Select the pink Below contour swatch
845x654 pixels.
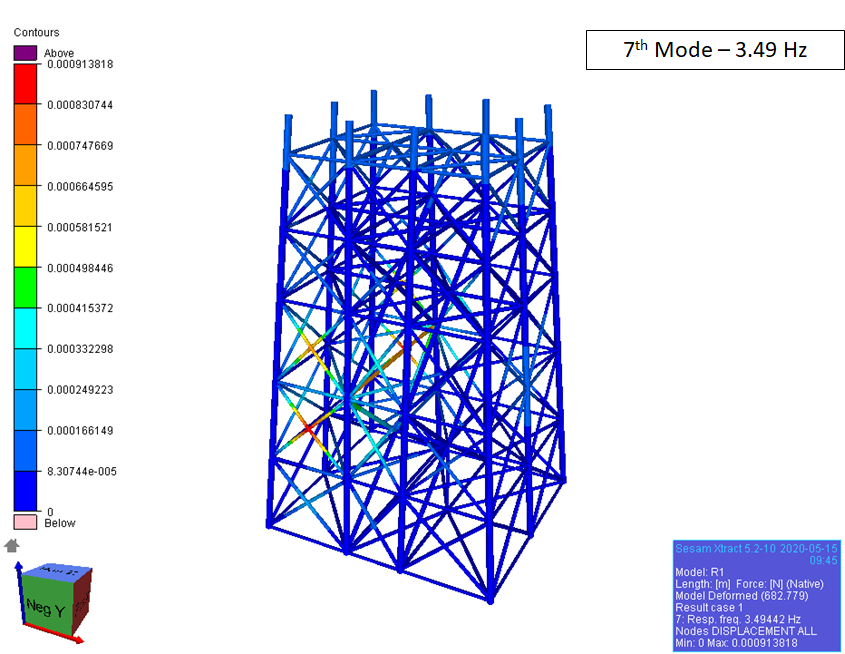click(x=25, y=522)
